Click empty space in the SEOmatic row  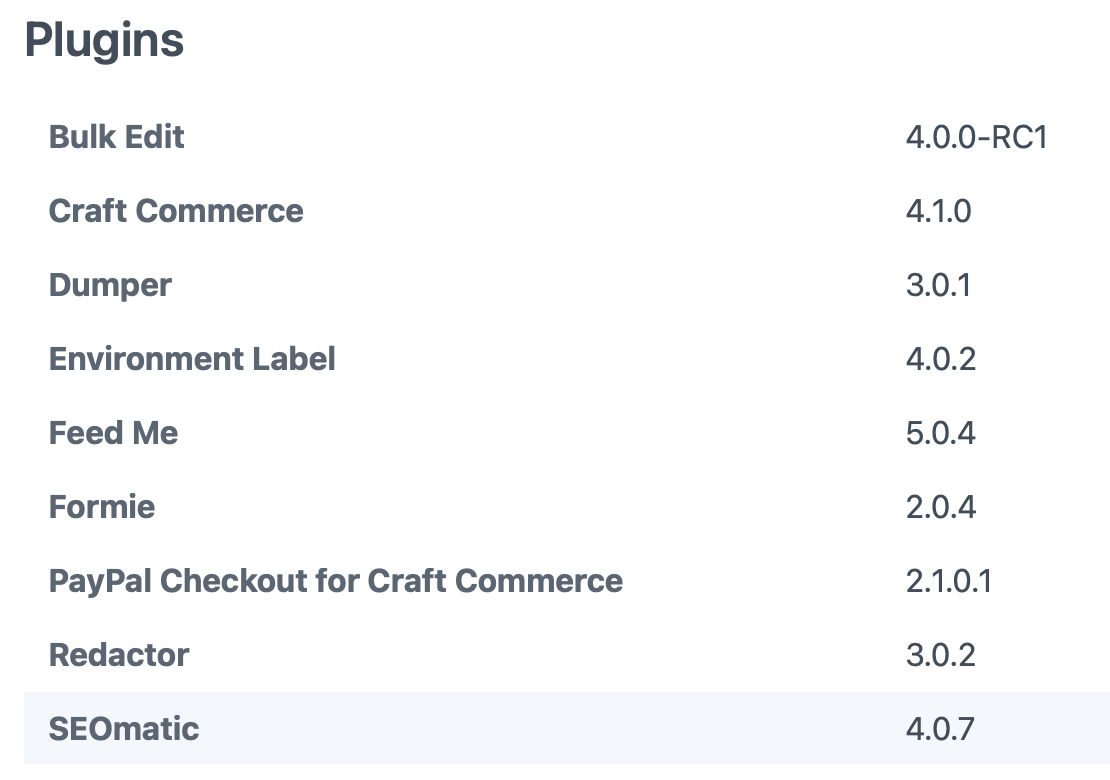pos(552,729)
